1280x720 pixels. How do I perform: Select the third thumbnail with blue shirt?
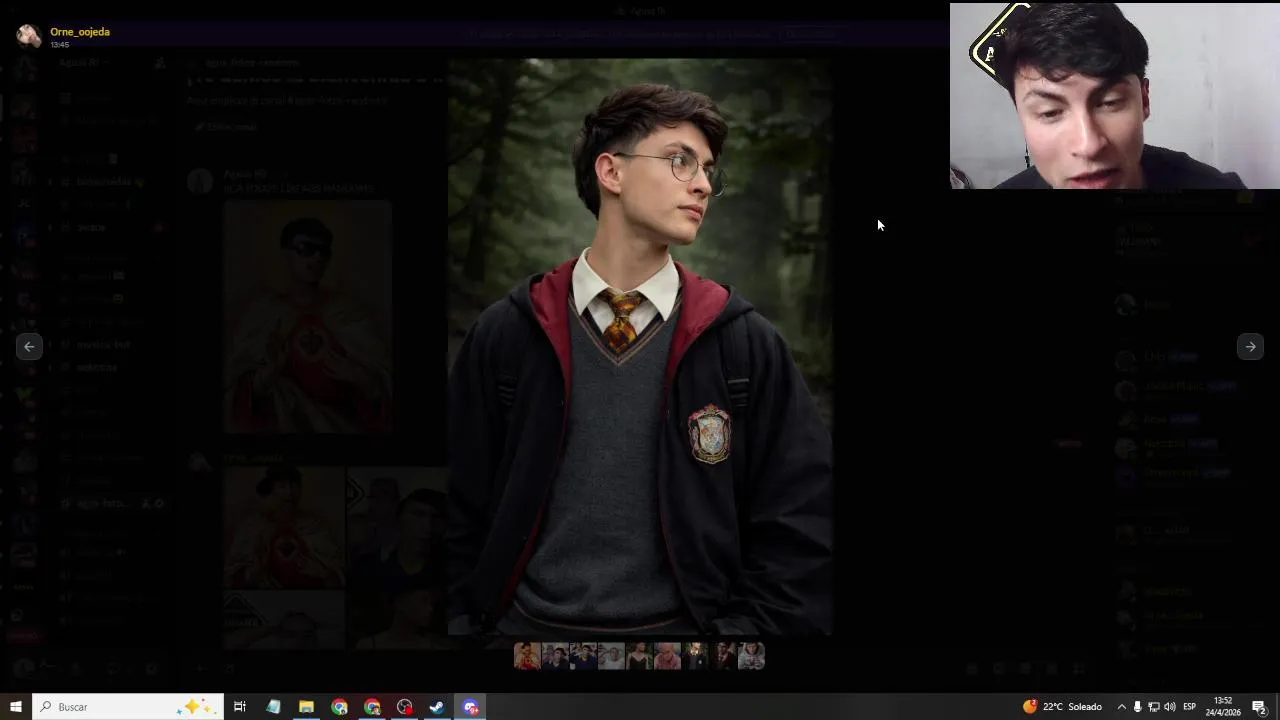coord(583,656)
